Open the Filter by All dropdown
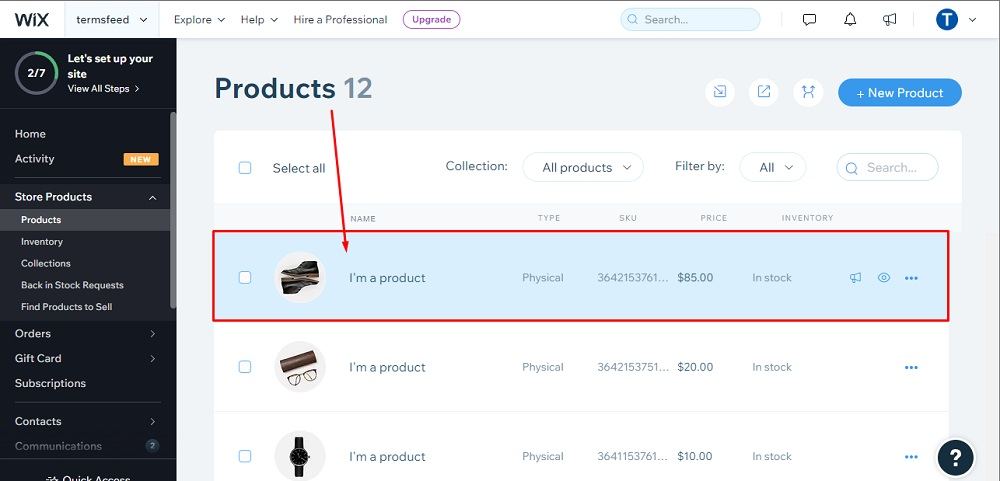 [773, 167]
